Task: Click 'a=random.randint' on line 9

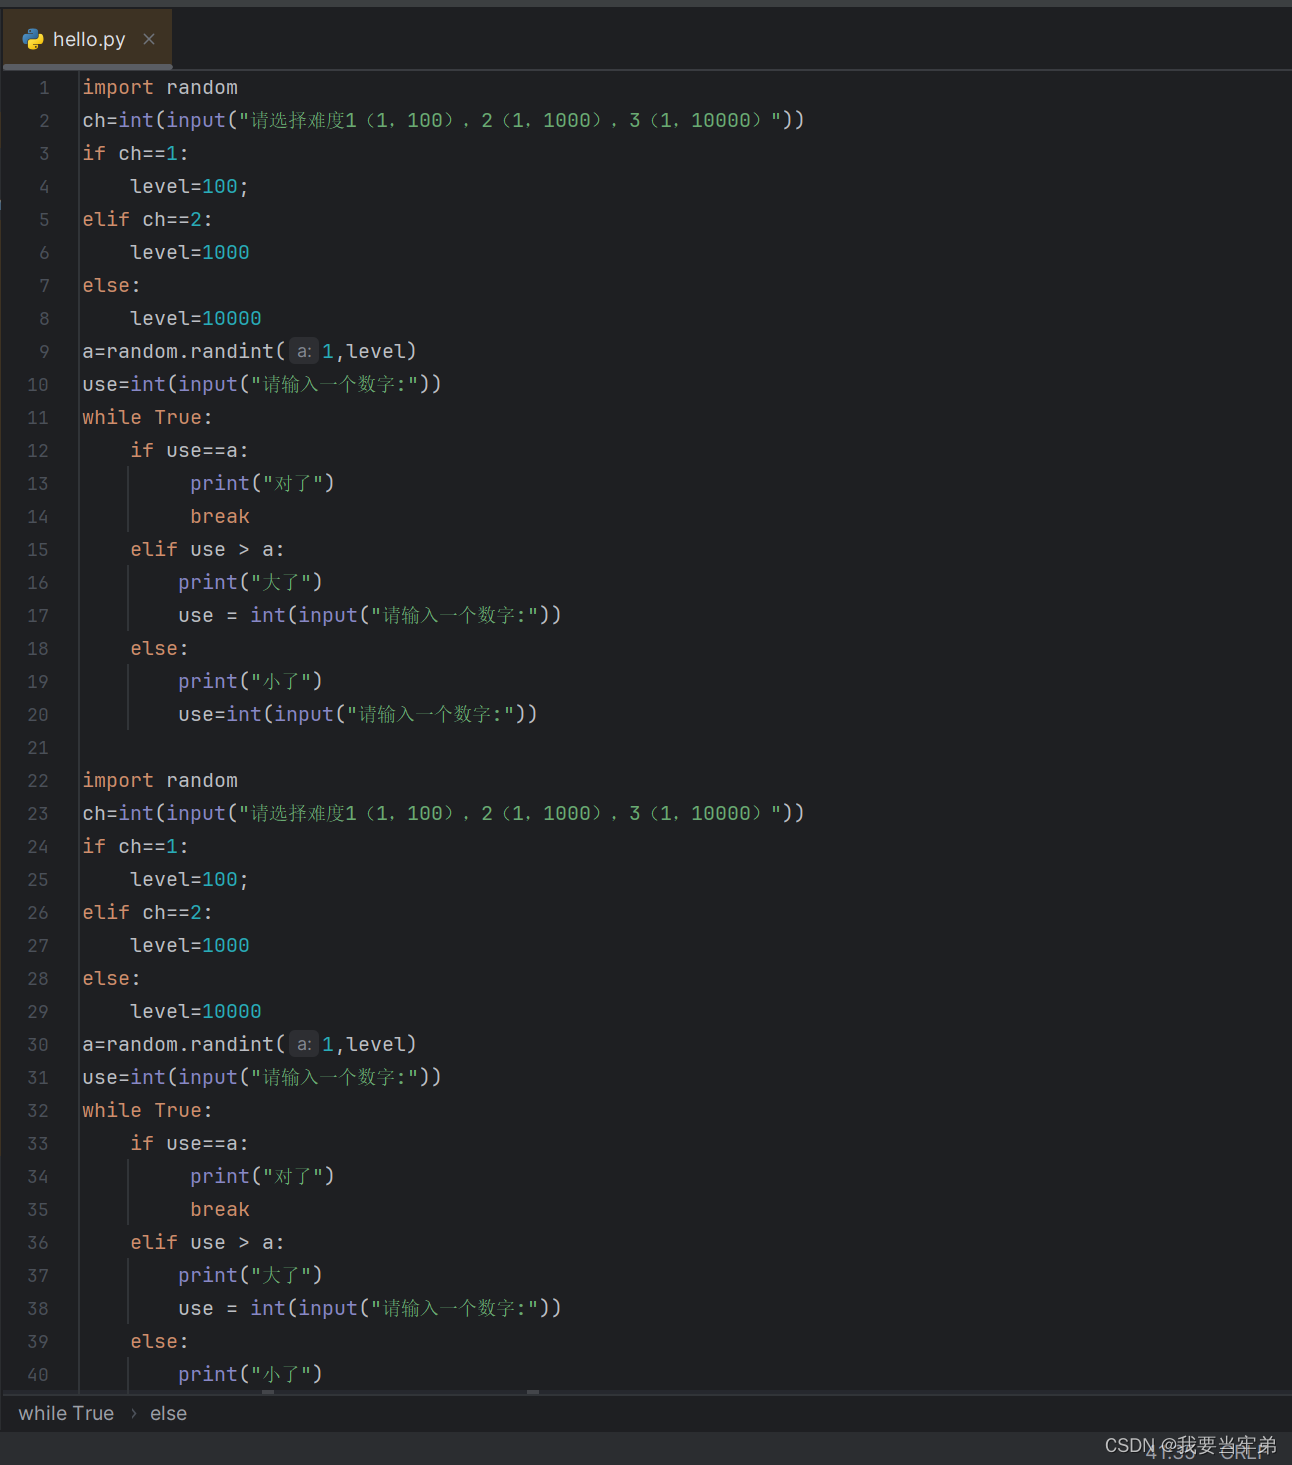Action: tap(178, 352)
